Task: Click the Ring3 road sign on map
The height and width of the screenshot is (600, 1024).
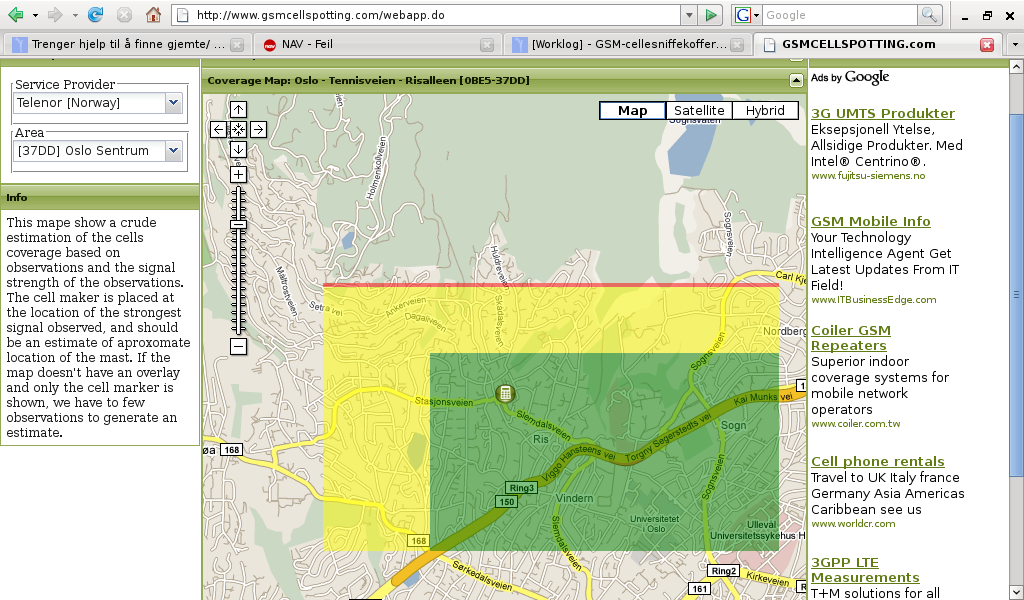Action: click(x=521, y=488)
